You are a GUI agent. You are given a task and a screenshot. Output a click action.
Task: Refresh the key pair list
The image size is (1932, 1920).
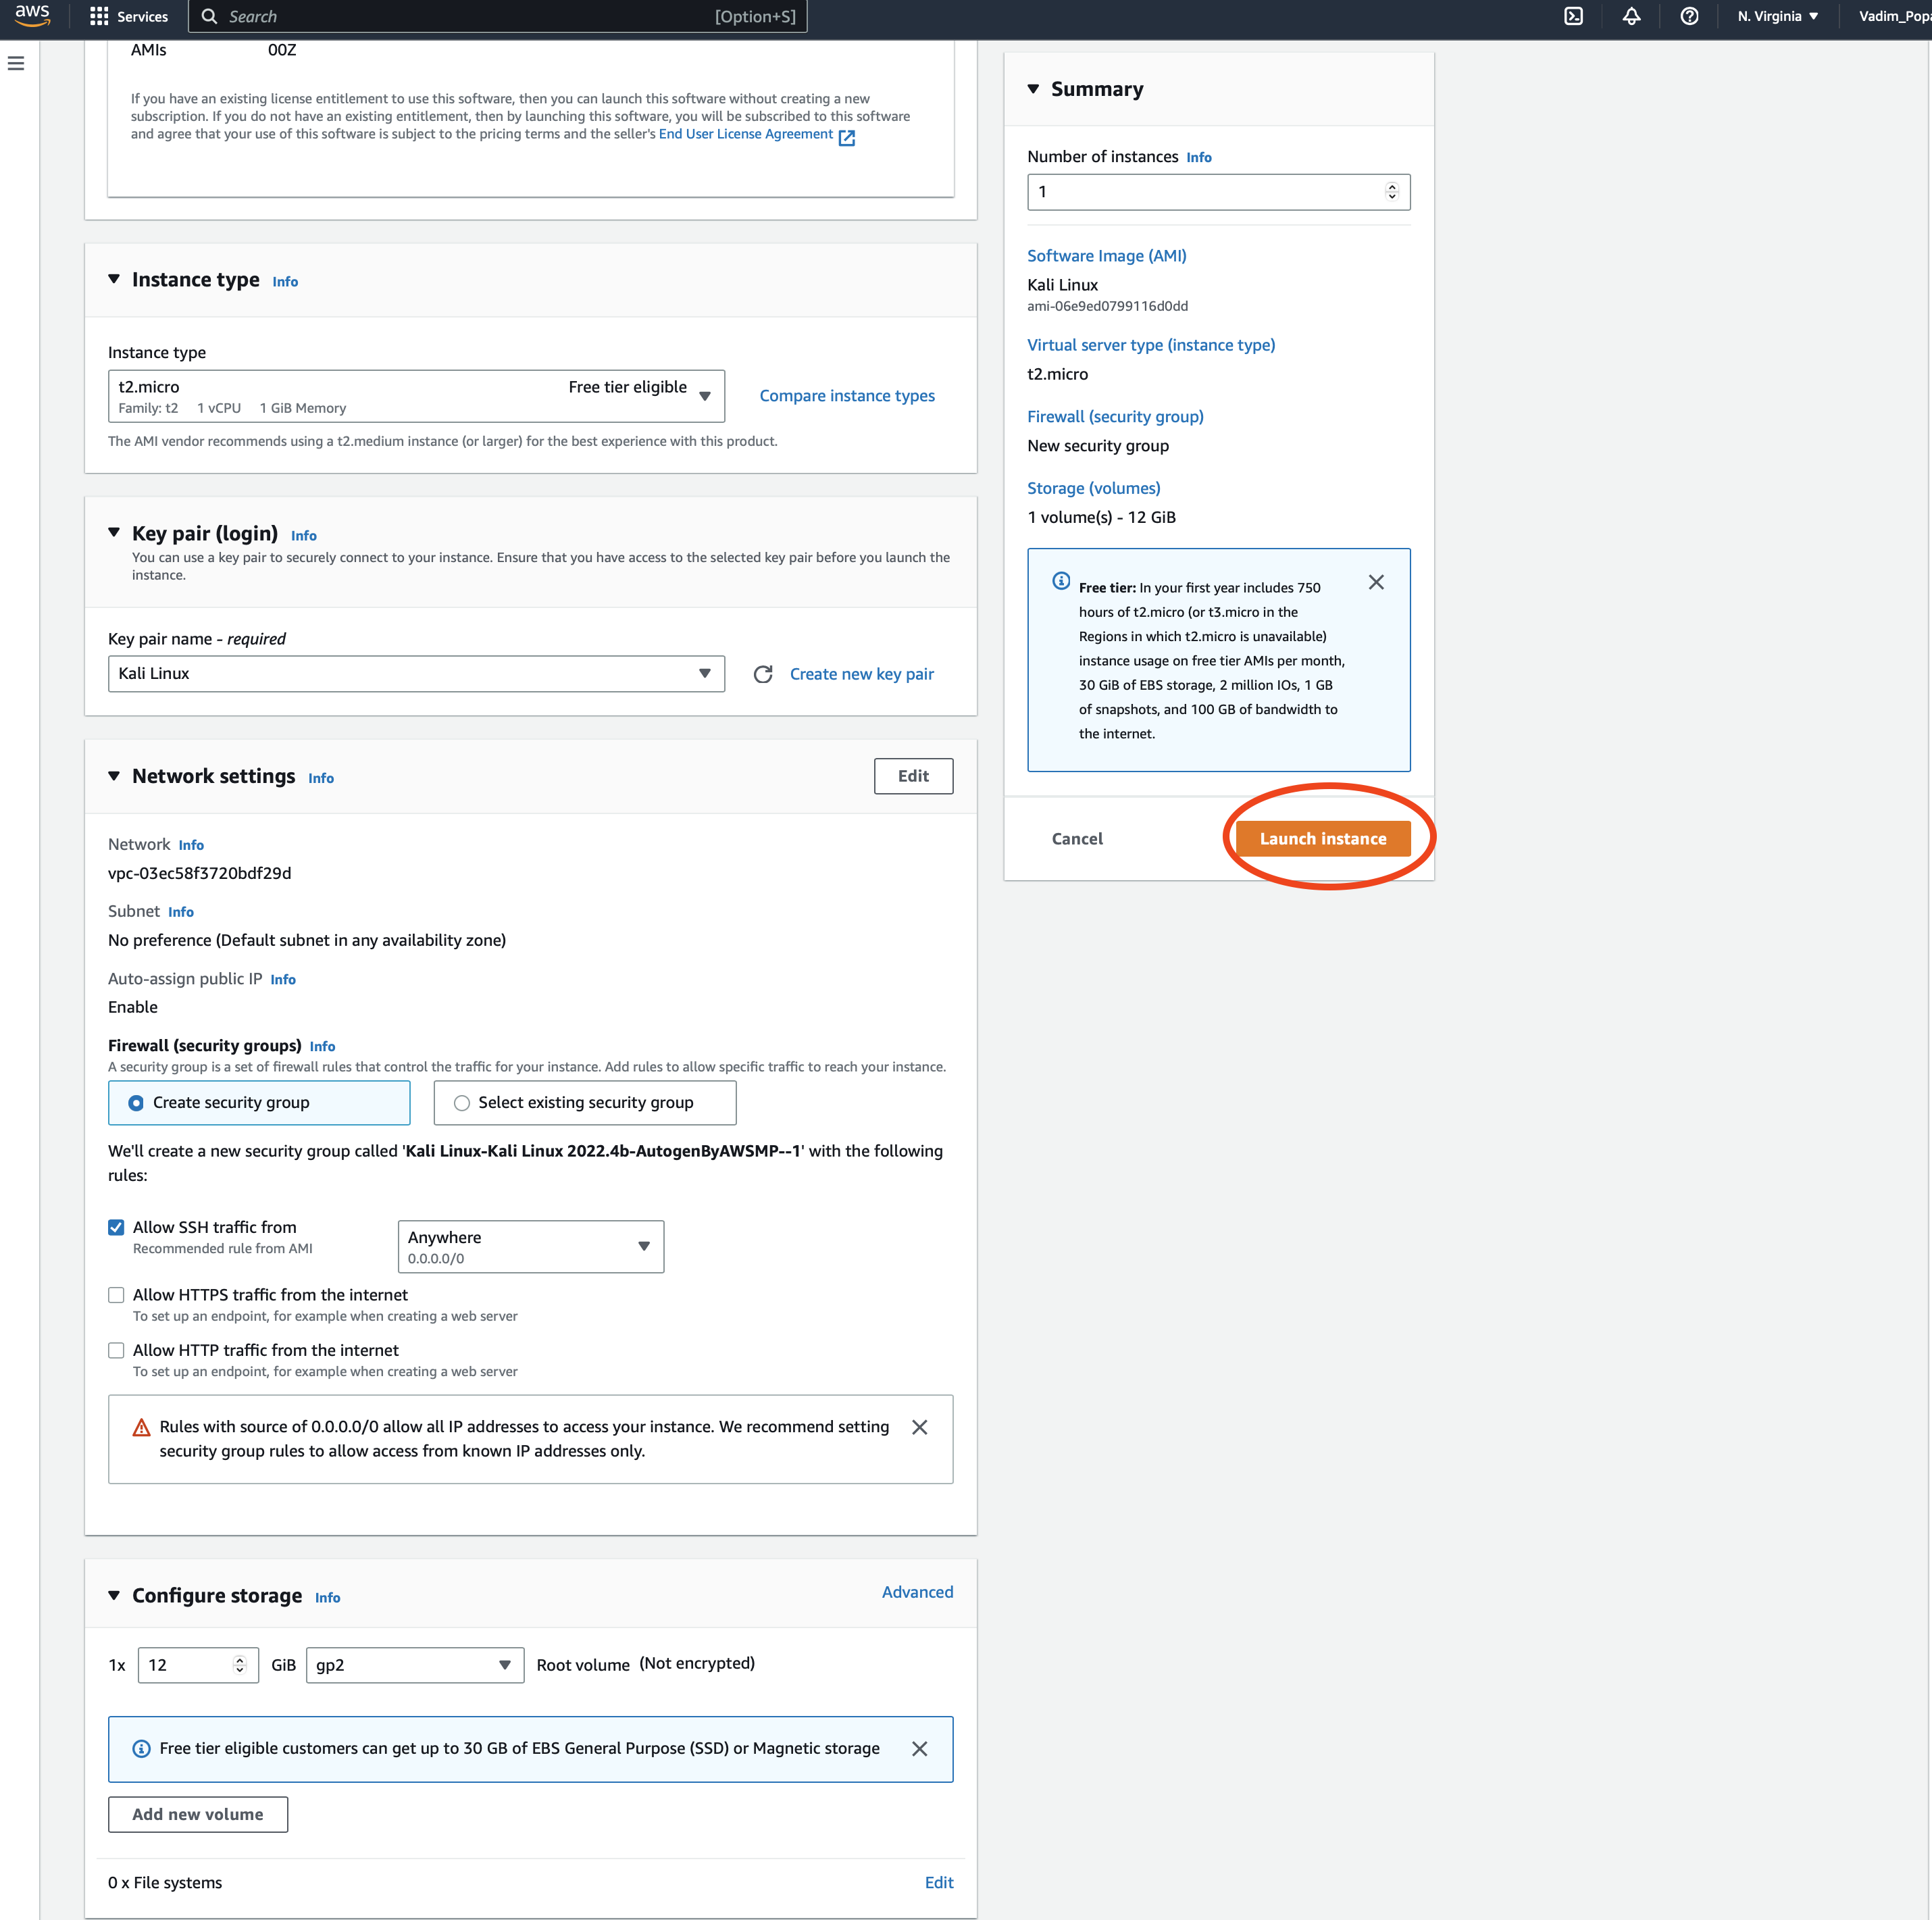[x=764, y=673]
